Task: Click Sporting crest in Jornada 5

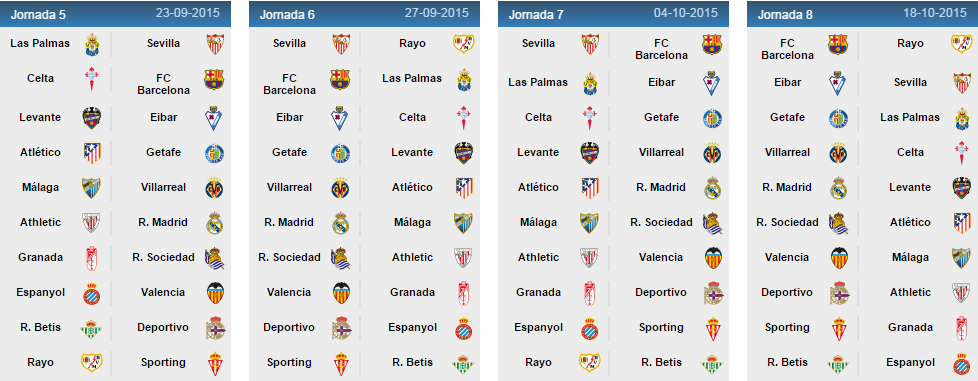Action: (x=215, y=363)
